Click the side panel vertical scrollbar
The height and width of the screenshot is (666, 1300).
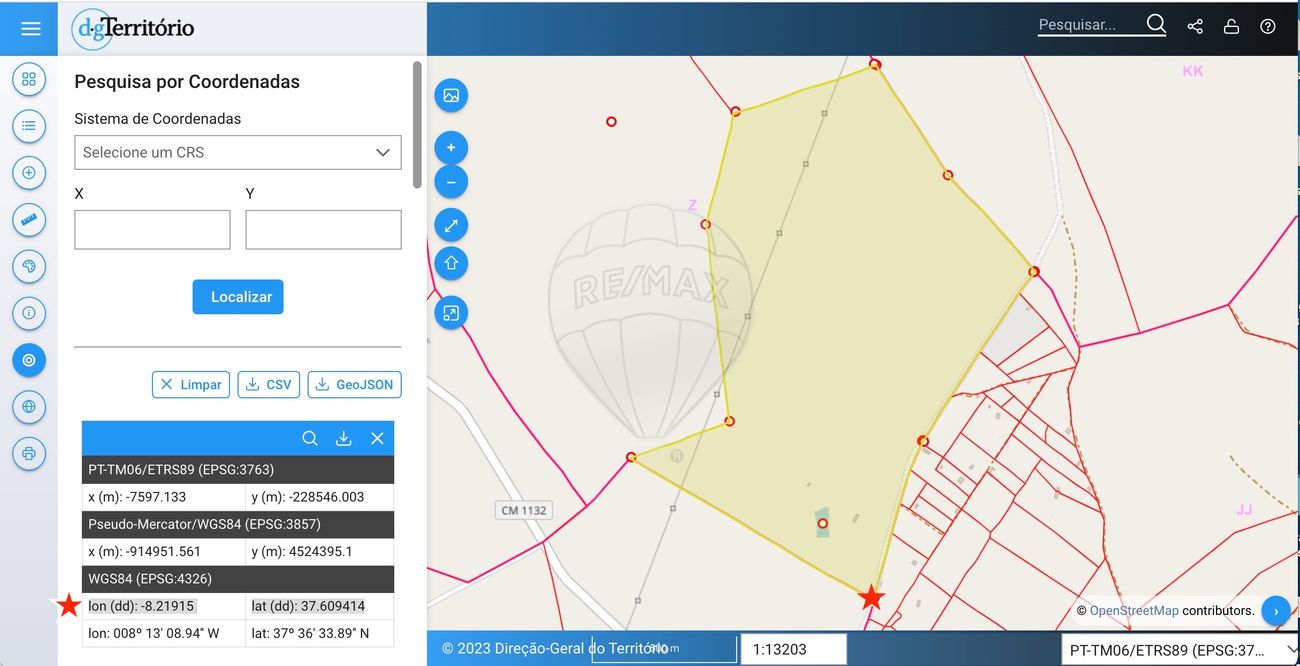[x=417, y=125]
